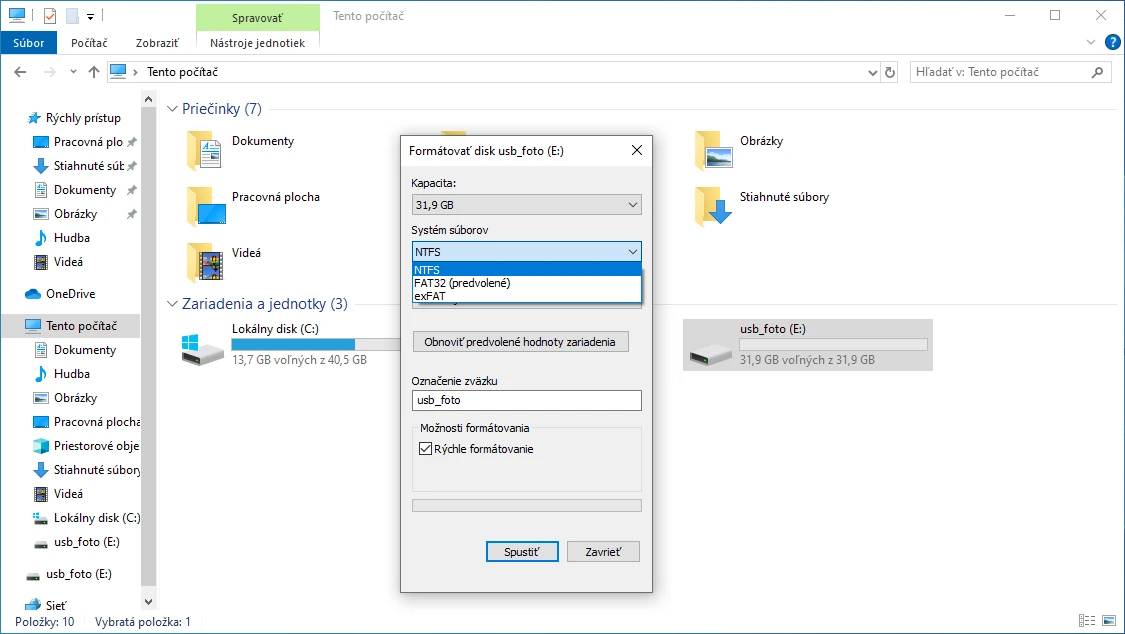Open the Súbor menu
Screen dimensions: 1125x634
[x=29, y=43]
